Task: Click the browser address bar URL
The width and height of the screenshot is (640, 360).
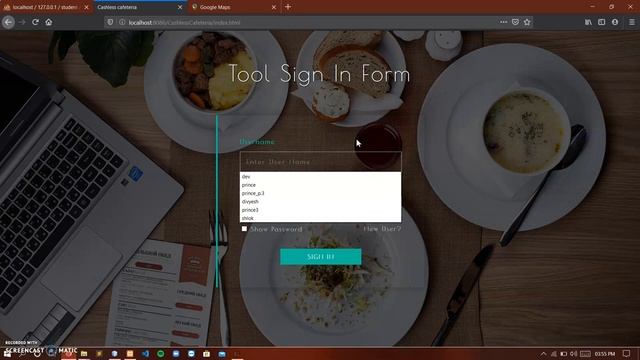Action: pos(184,23)
